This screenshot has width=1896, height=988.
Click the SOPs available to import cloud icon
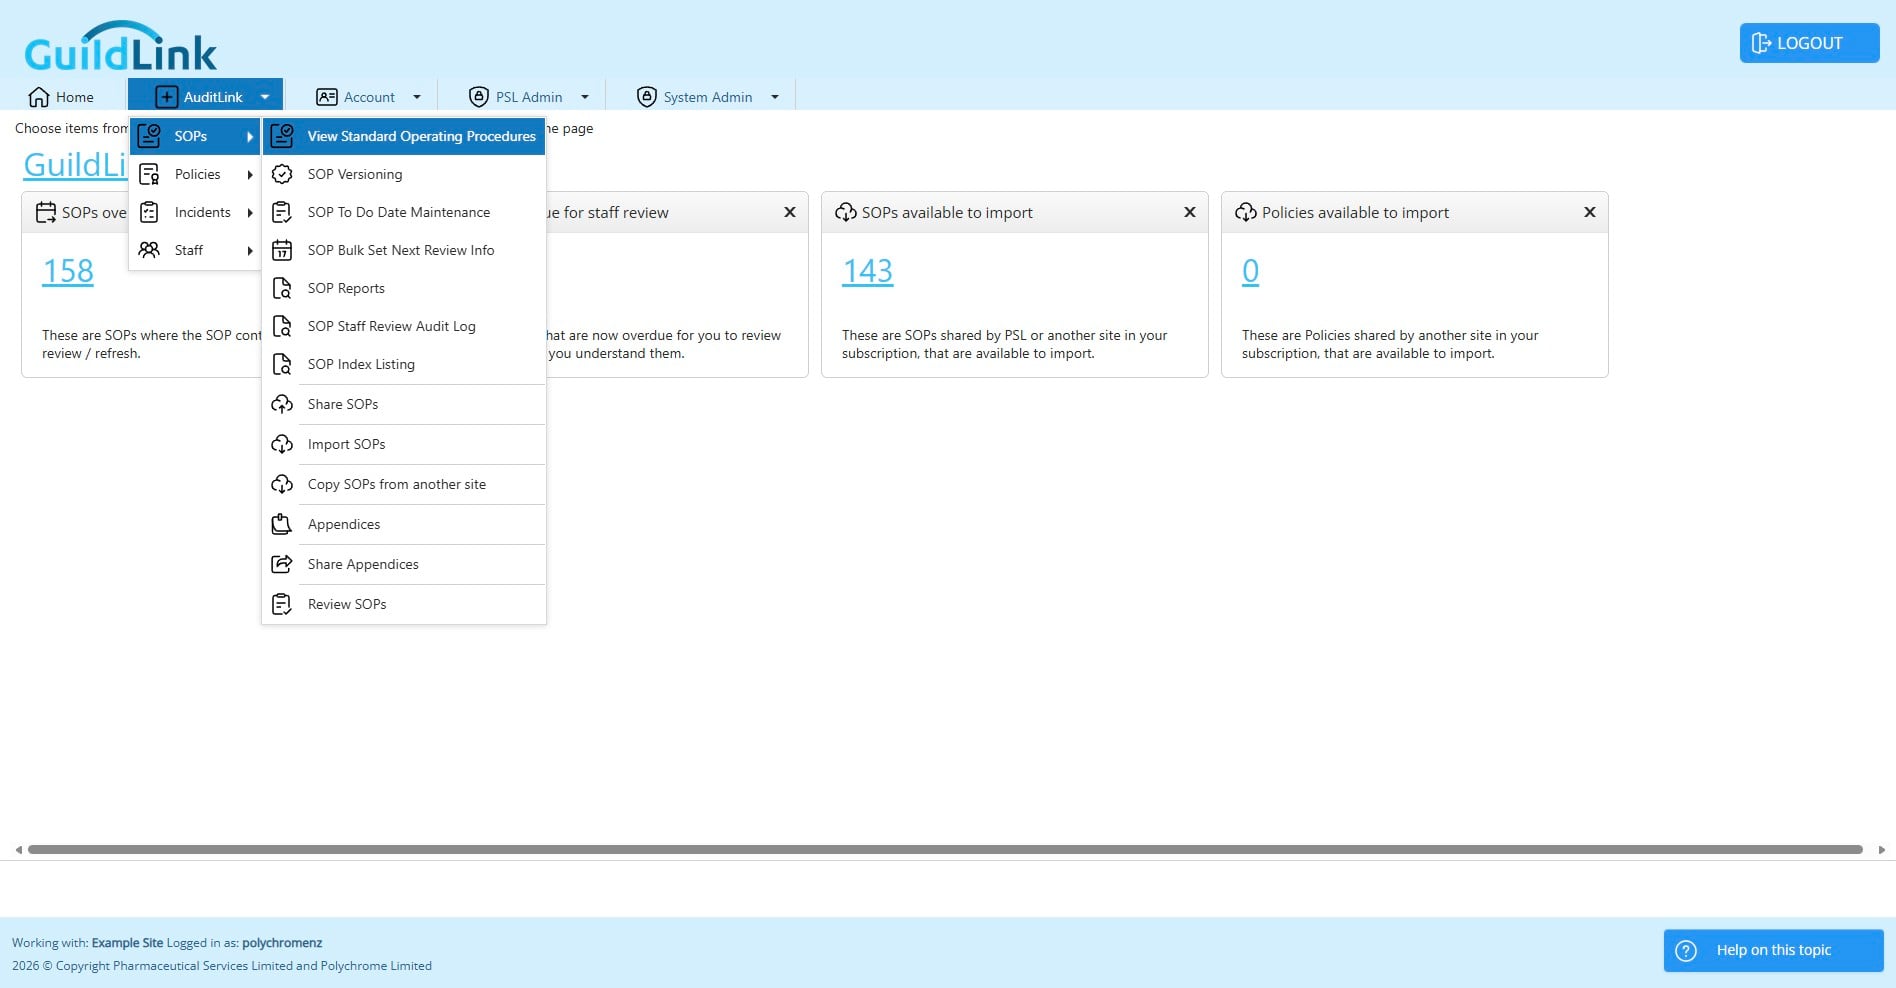click(x=846, y=212)
